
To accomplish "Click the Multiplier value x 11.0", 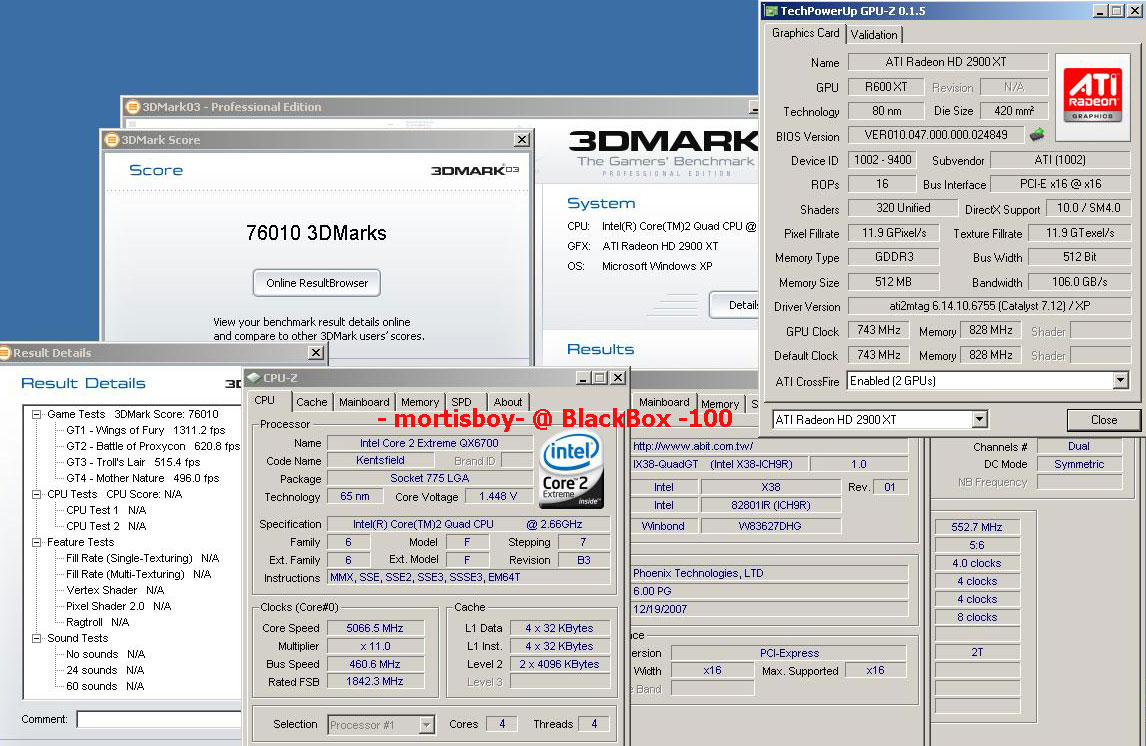I will pyautogui.click(x=375, y=647).
